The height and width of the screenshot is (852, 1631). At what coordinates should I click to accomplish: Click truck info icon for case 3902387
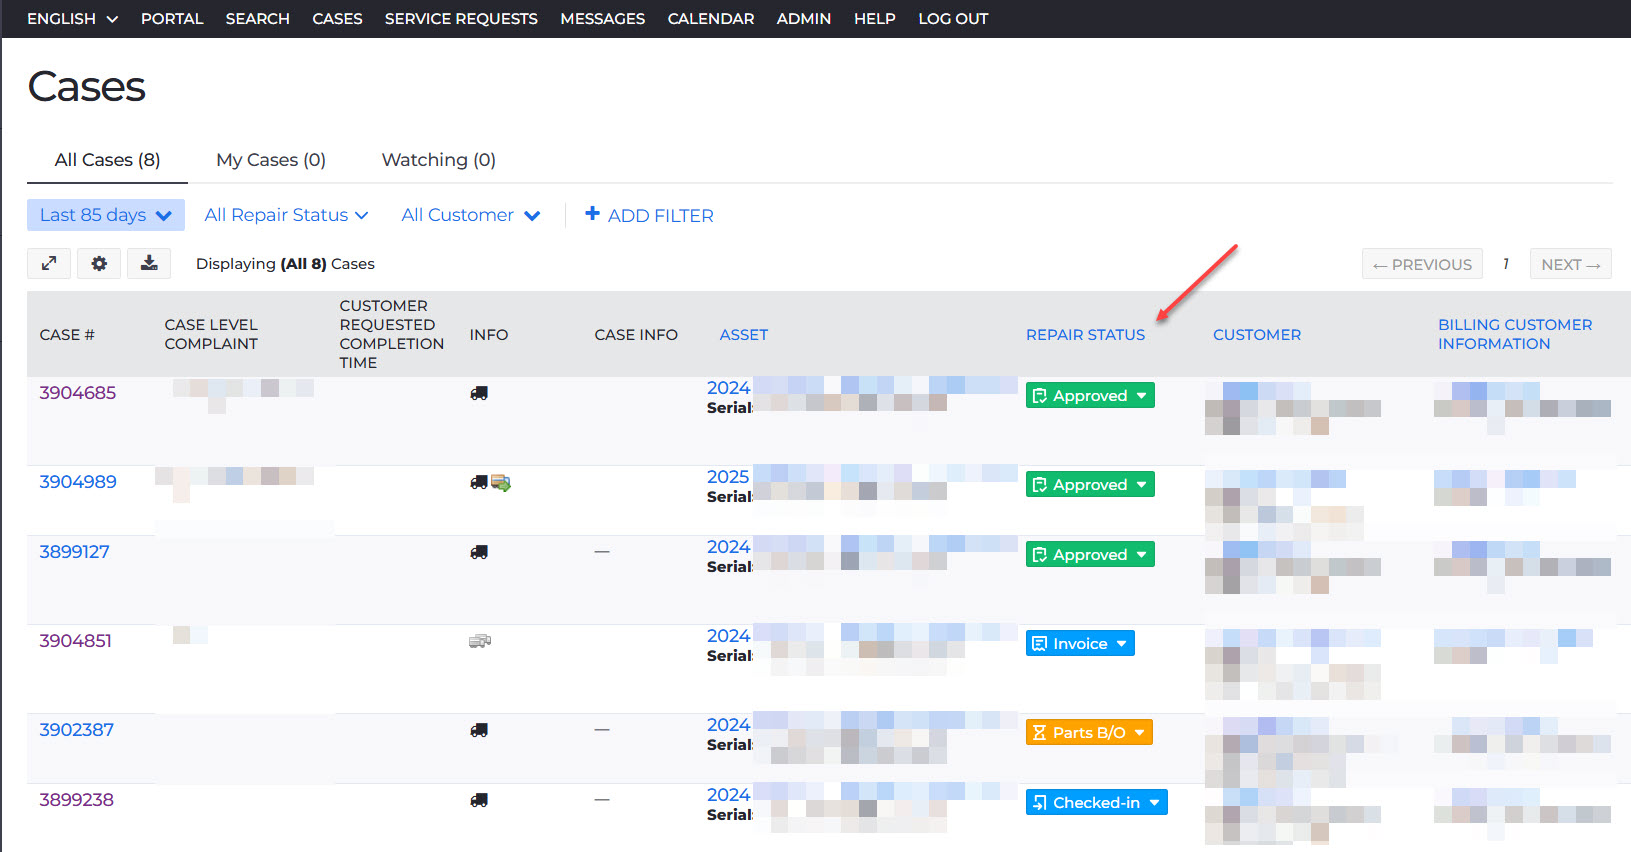479,730
